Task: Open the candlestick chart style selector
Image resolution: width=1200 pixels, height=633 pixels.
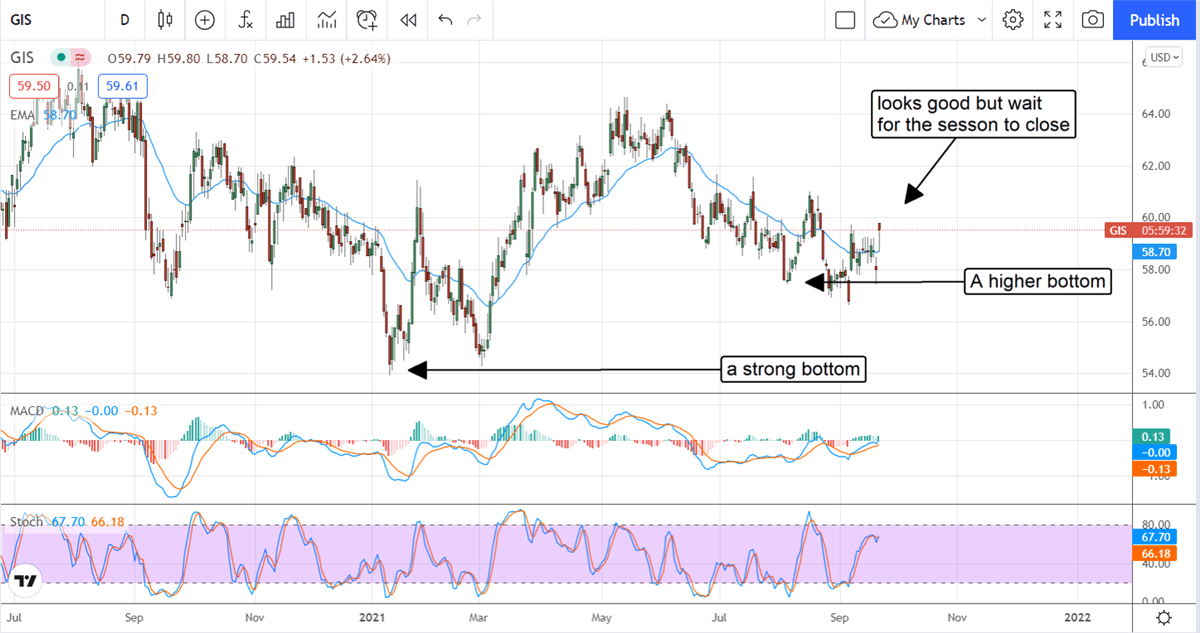Action: tap(165, 20)
